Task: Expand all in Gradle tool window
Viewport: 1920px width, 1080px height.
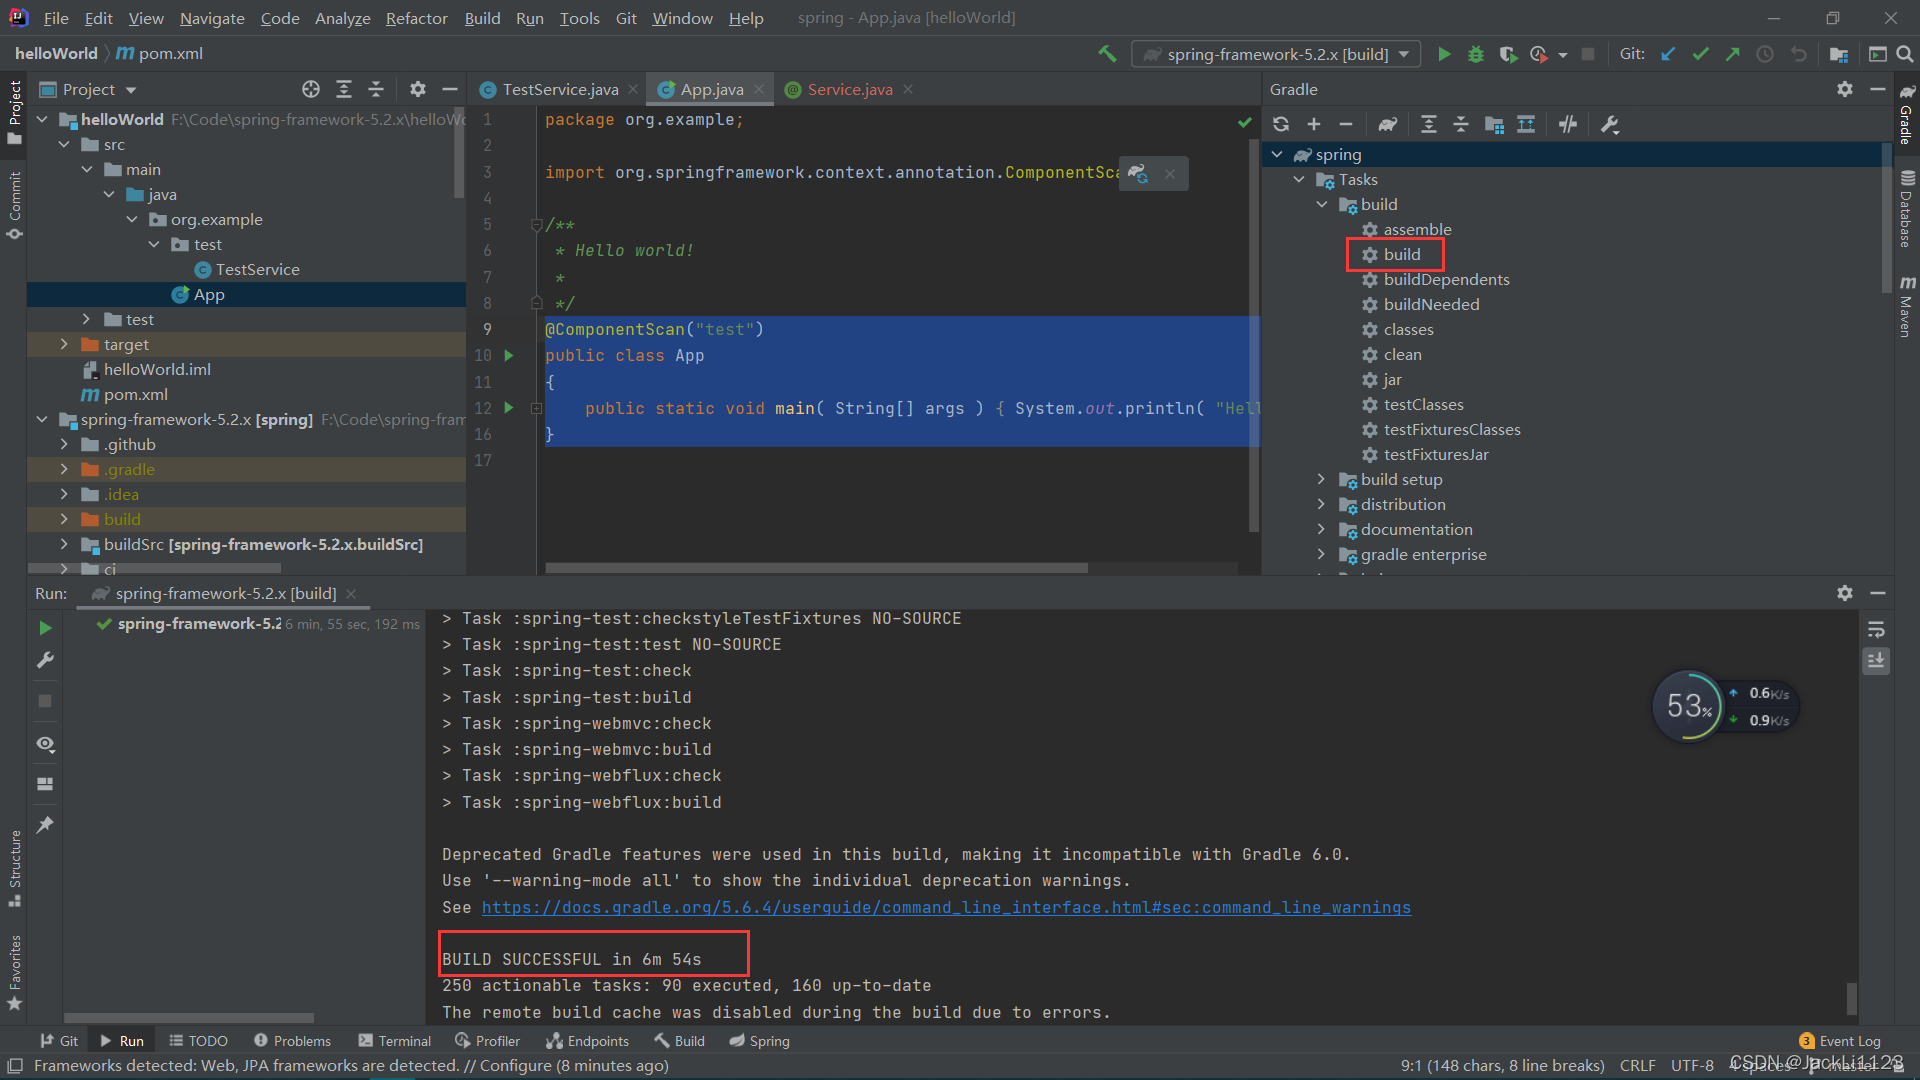Action: [x=1429, y=124]
